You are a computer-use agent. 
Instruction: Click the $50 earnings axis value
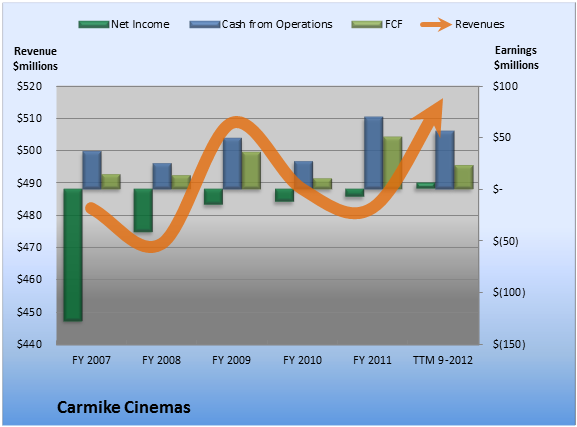click(x=502, y=137)
